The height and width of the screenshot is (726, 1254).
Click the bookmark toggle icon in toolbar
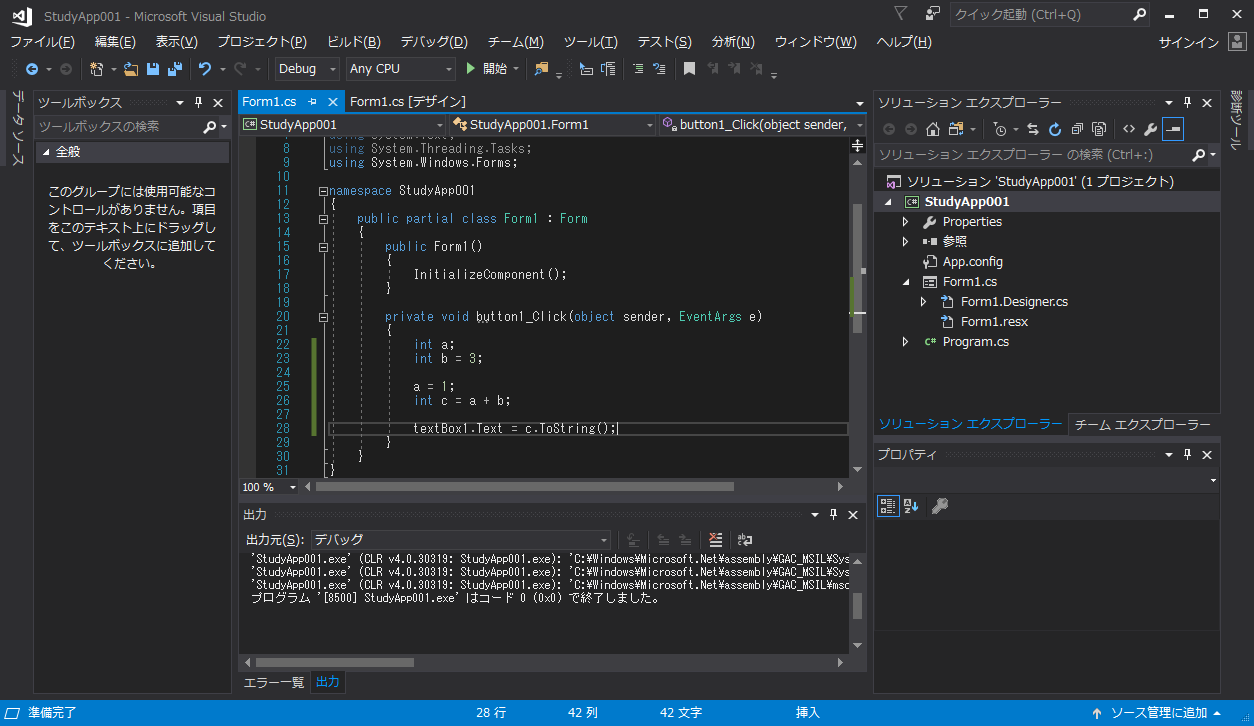pyautogui.click(x=689, y=69)
